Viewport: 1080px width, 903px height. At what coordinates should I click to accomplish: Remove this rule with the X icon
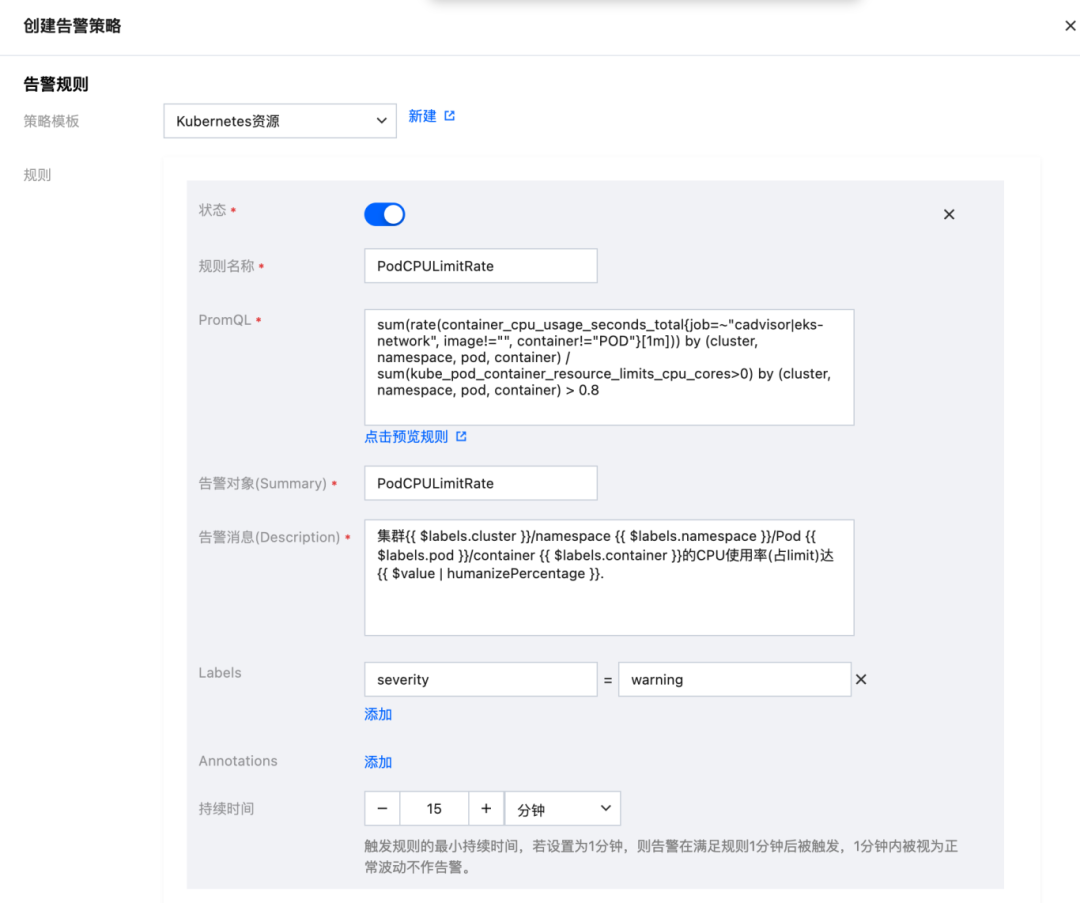pos(949,214)
